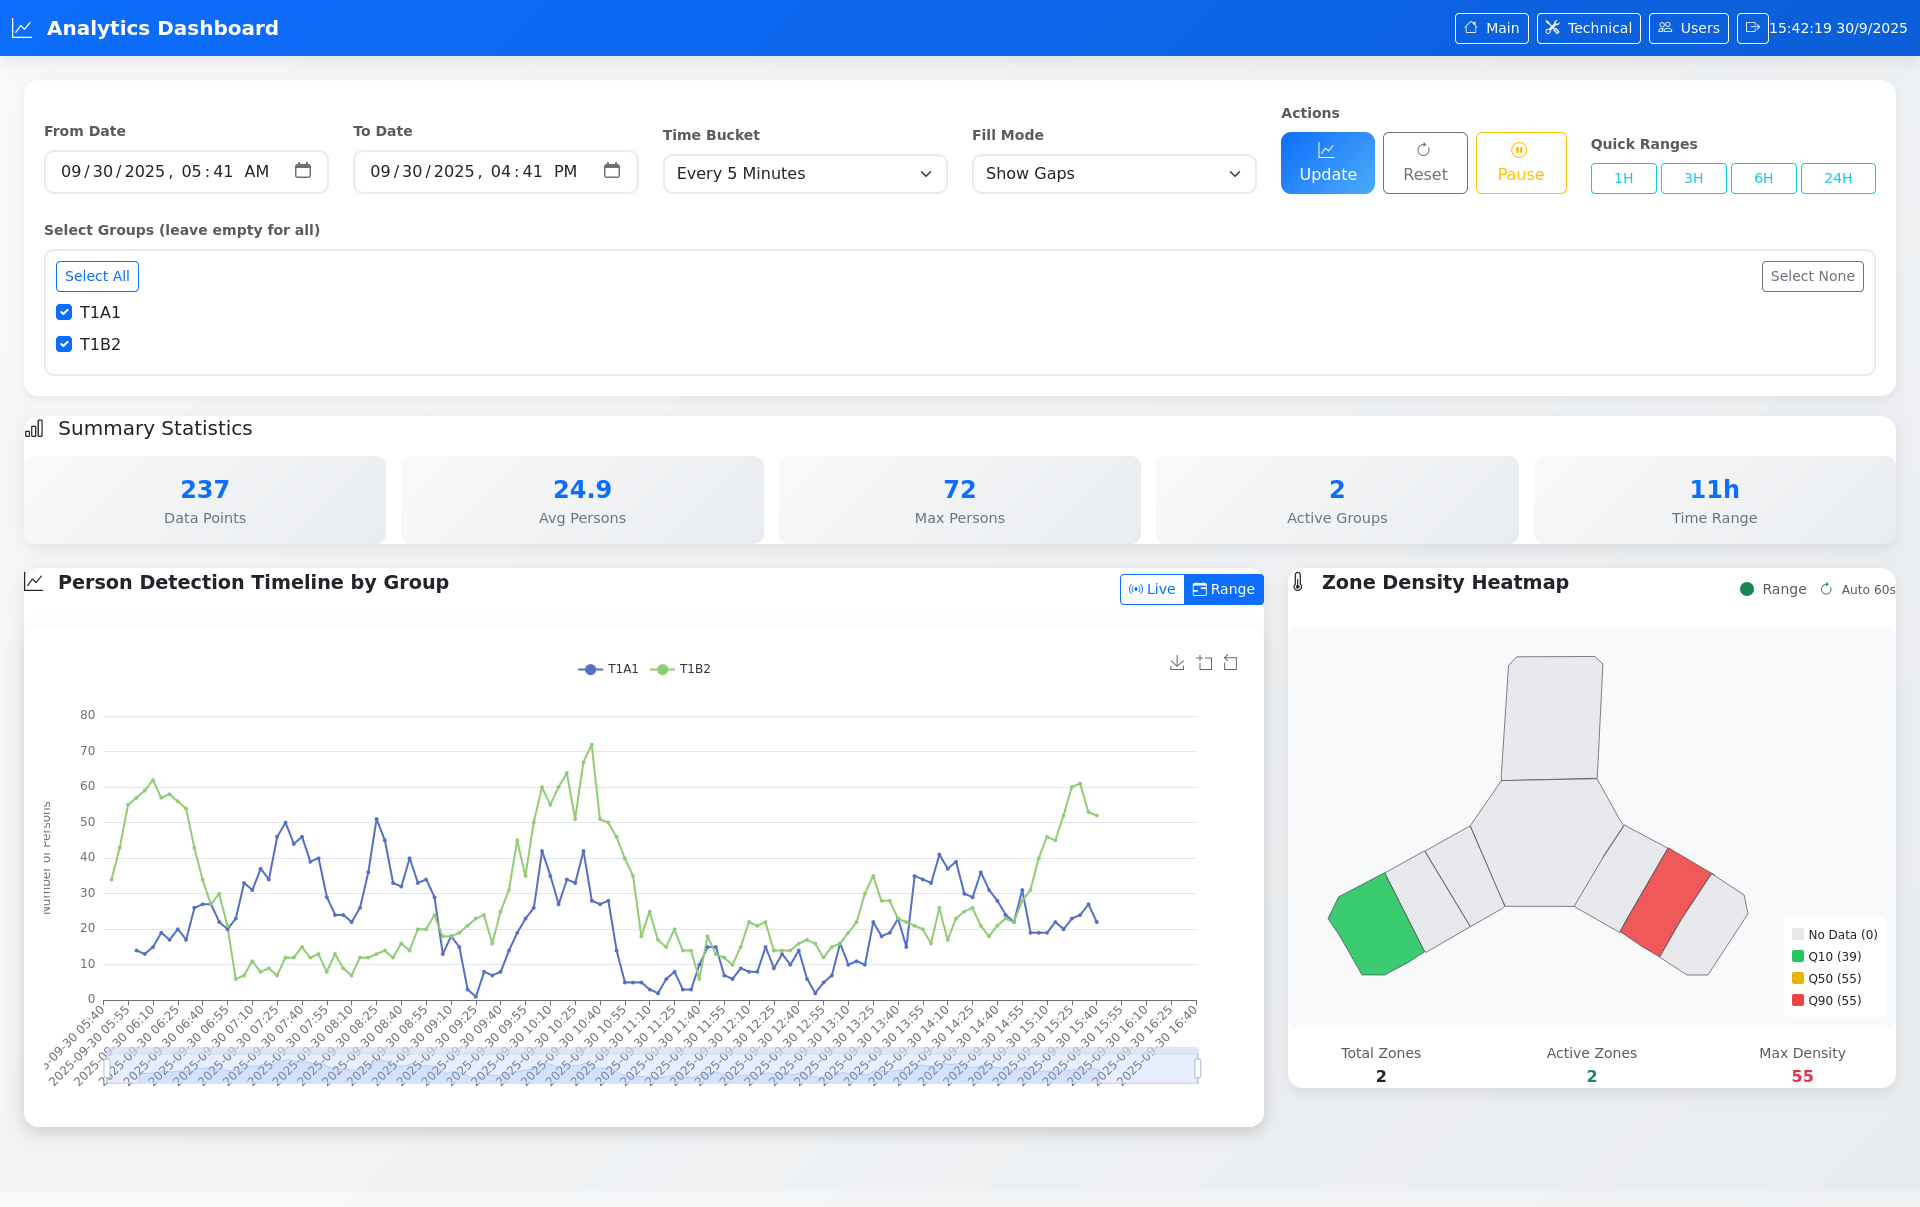Switch timeline to Live mode
This screenshot has height=1207, width=1920.
[1152, 589]
